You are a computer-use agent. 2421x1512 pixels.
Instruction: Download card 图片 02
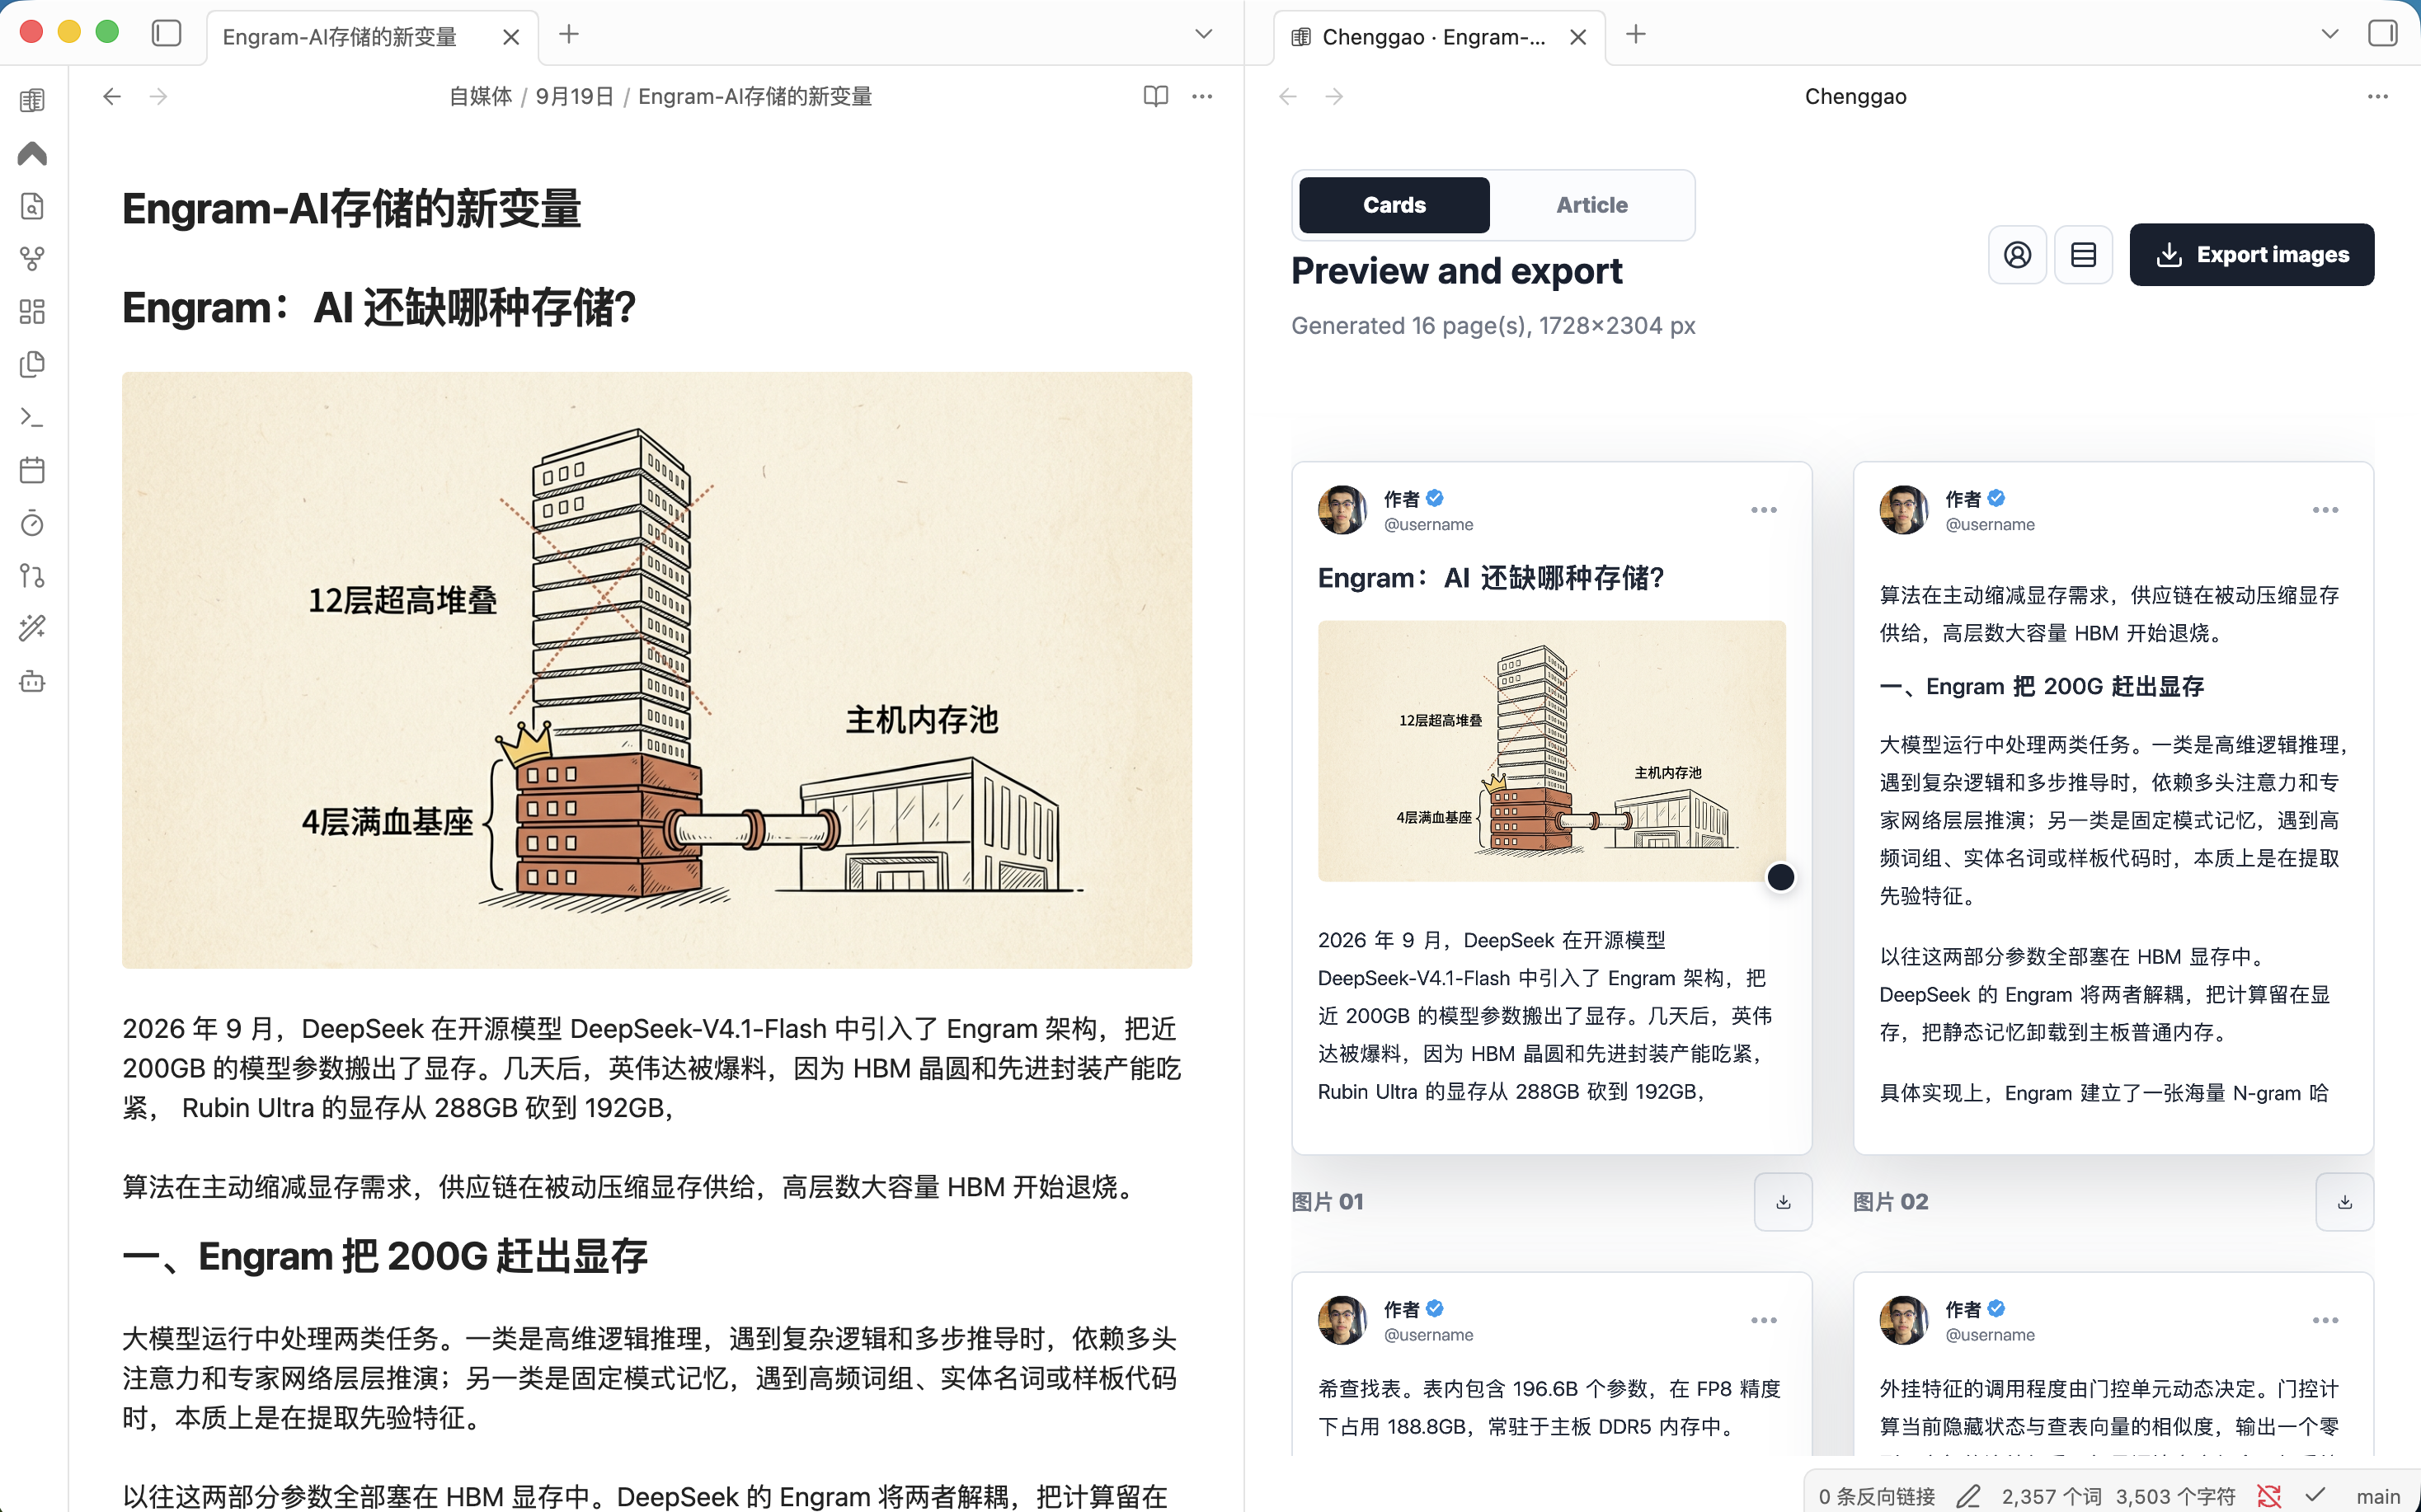(x=2345, y=1202)
